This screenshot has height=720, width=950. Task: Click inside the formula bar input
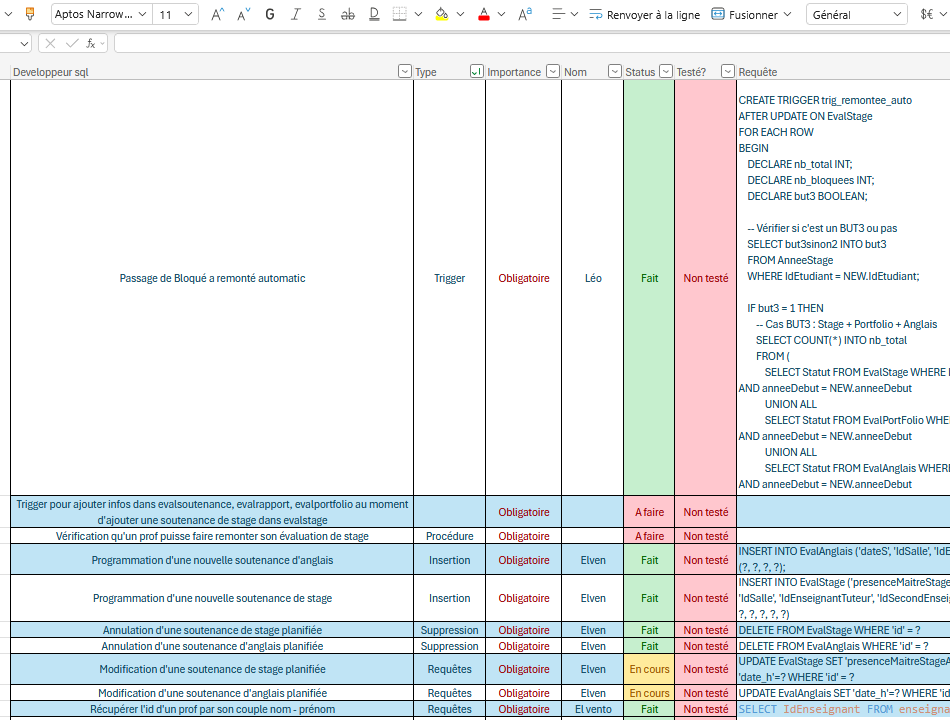(532, 43)
